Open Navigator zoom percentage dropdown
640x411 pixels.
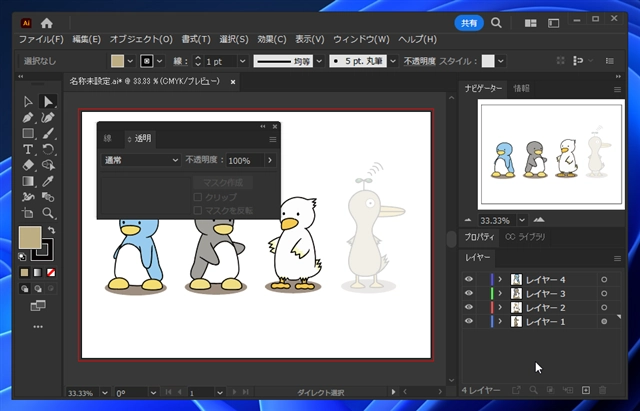click(522, 220)
